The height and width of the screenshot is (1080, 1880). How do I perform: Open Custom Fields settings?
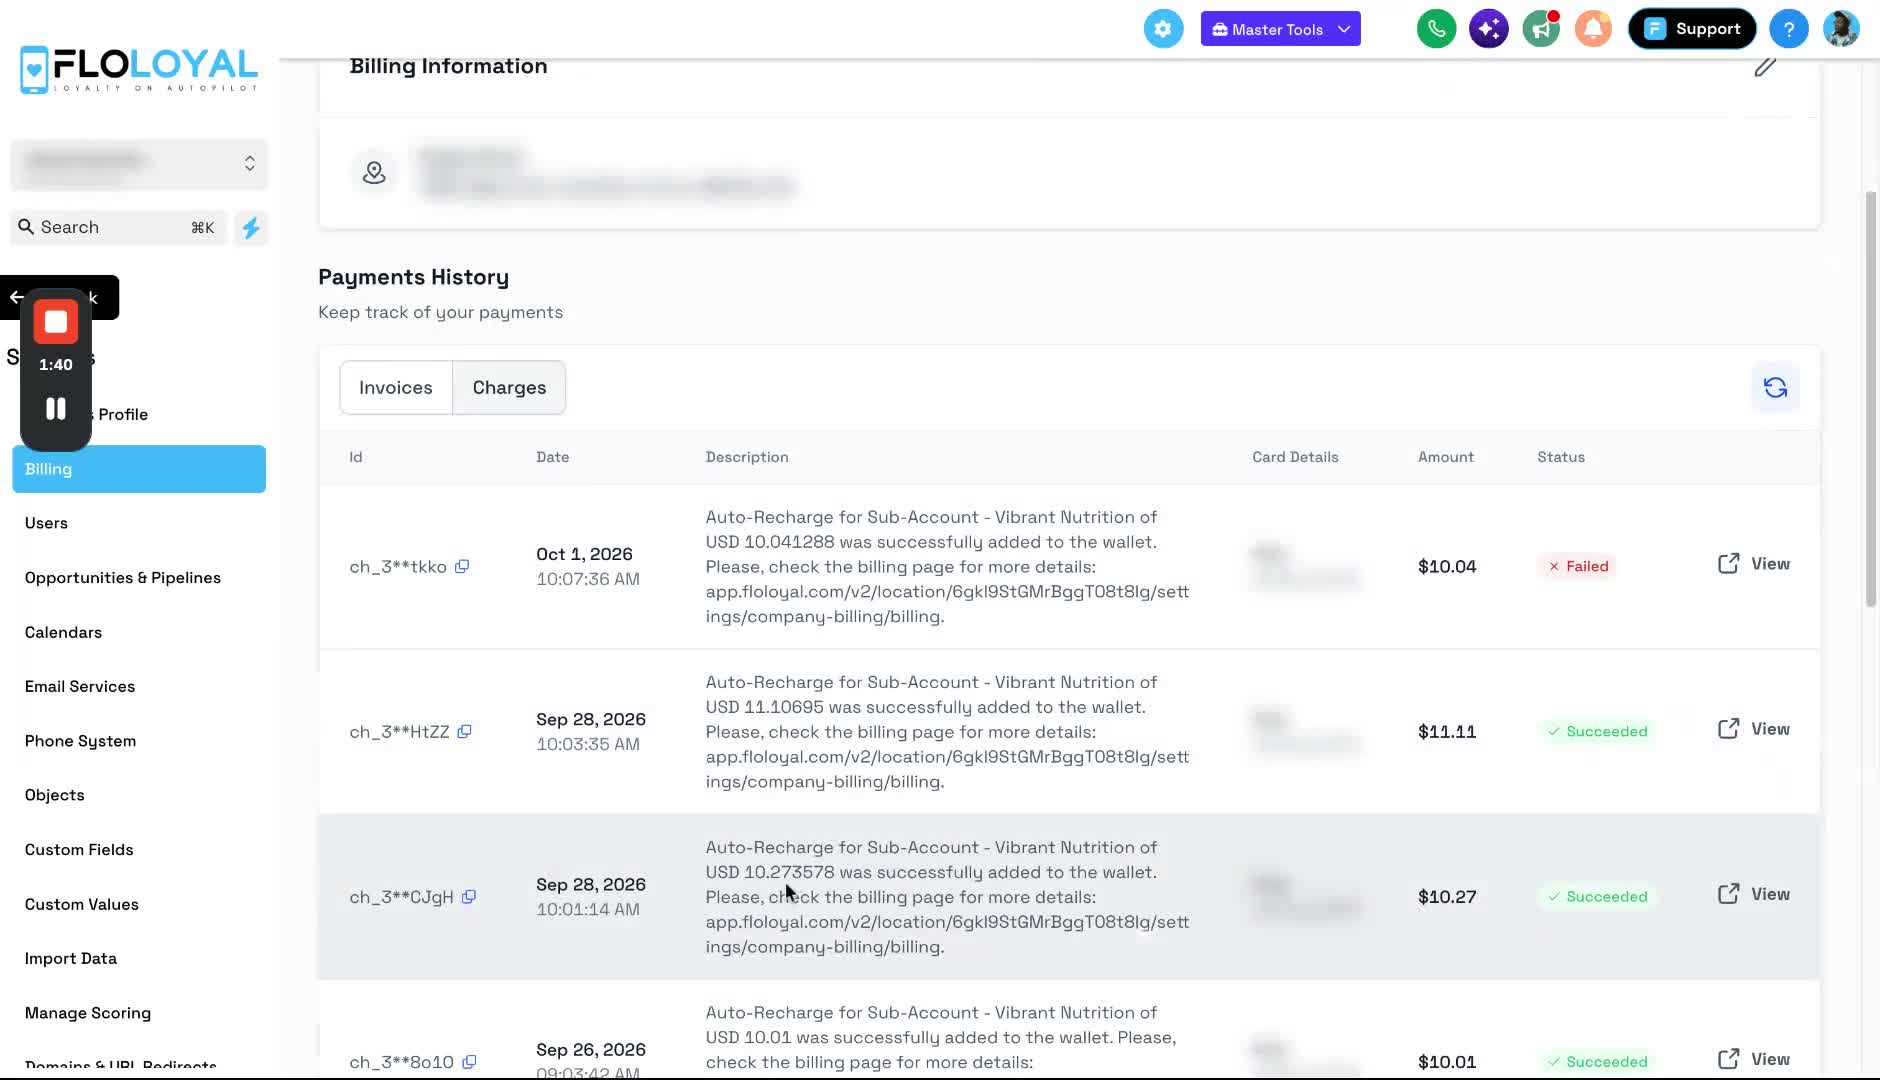[x=79, y=850]
